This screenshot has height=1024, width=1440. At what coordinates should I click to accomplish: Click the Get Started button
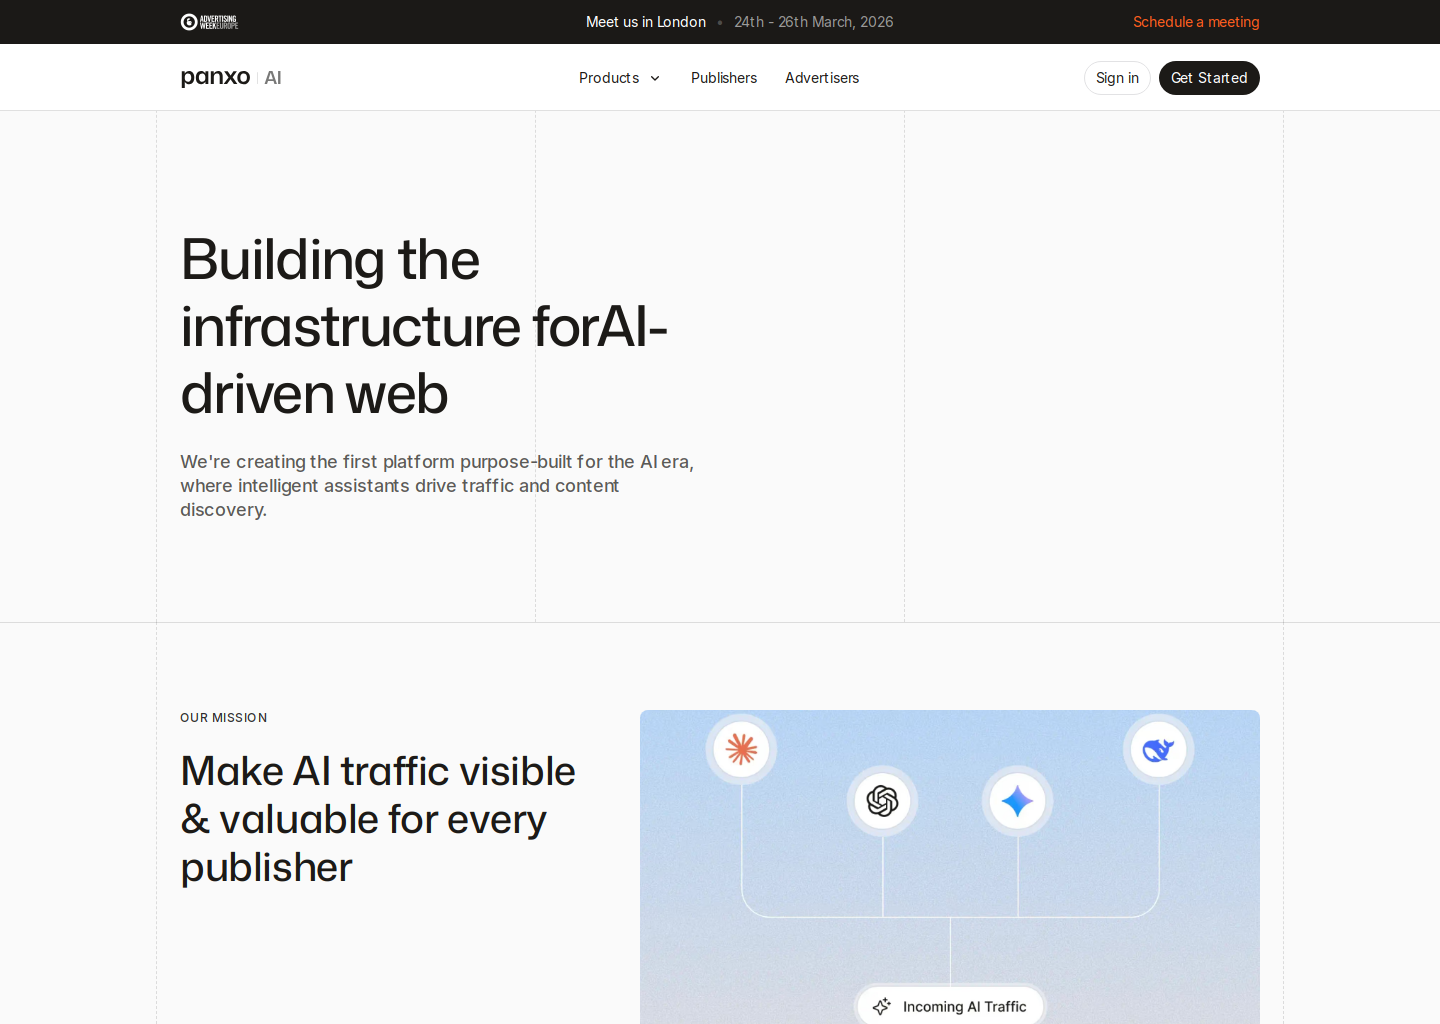point(1209,77)
